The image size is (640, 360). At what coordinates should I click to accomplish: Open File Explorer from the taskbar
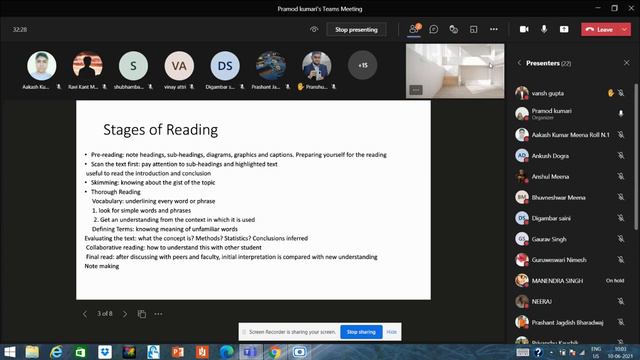tap(32, 352)
